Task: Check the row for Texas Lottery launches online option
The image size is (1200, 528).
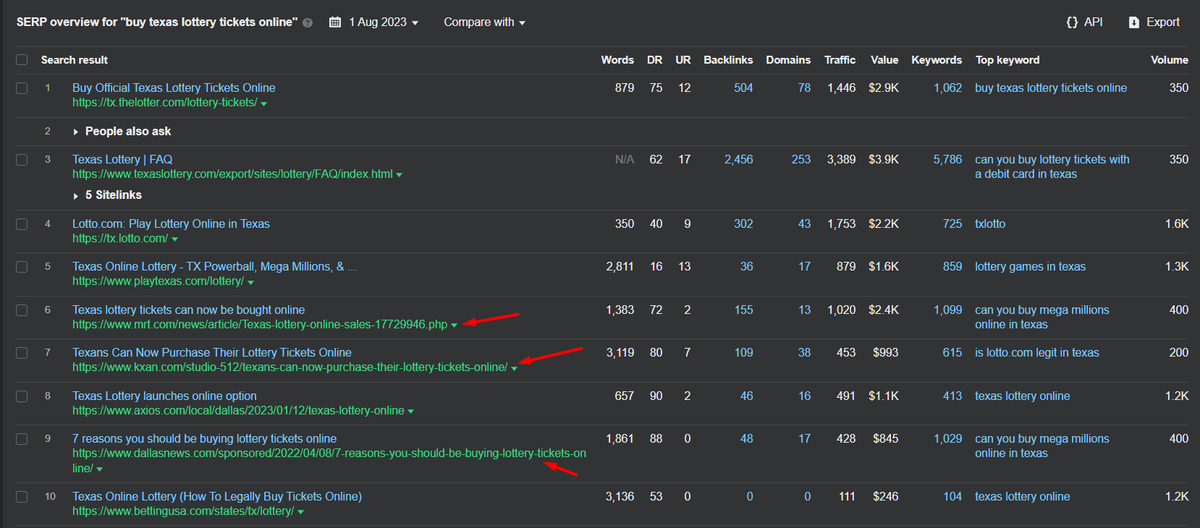Action: coord(22,396)
